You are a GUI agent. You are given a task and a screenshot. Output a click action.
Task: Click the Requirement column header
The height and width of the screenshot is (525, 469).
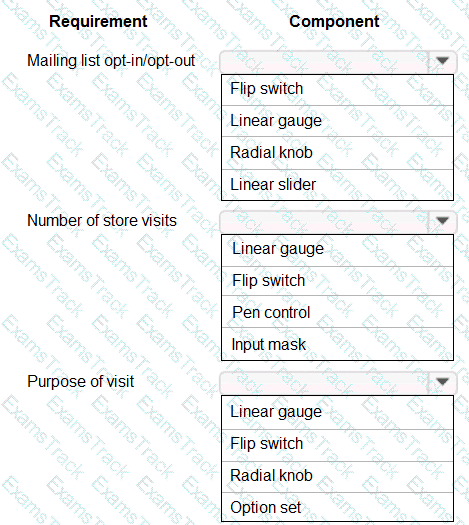98,22
